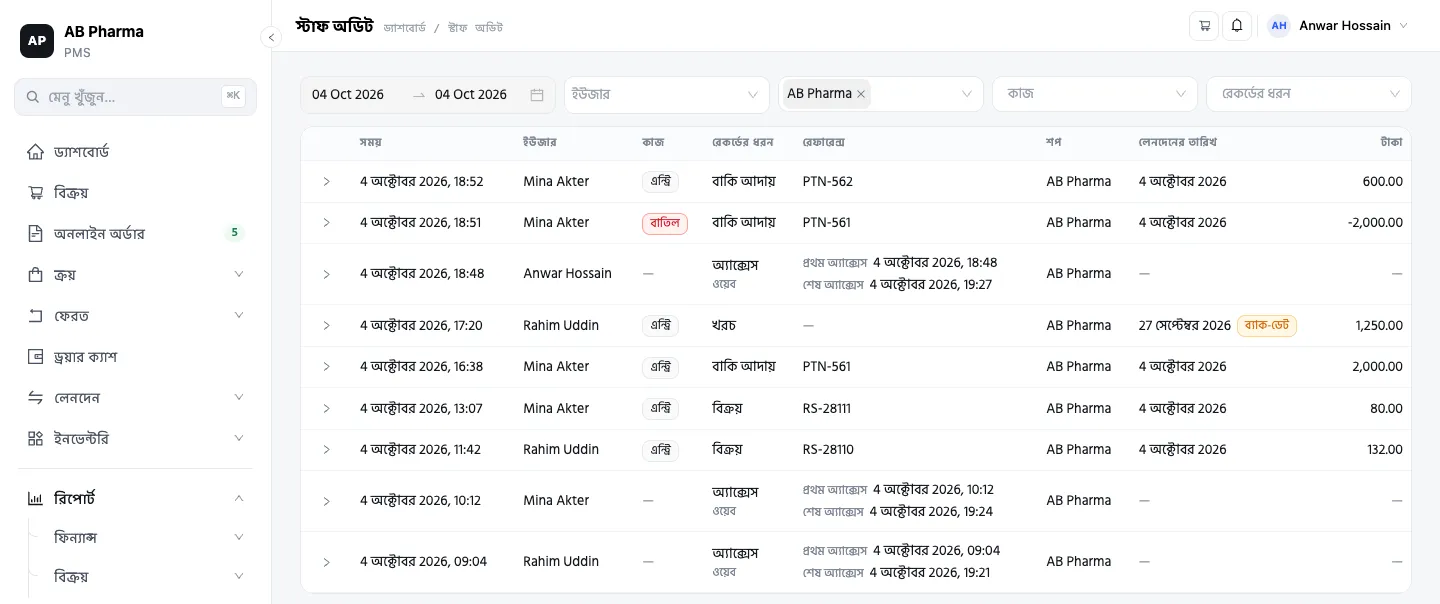Click the ফেরত return icon in sidebar
The image size is (1440, 604).
point(36,316)
